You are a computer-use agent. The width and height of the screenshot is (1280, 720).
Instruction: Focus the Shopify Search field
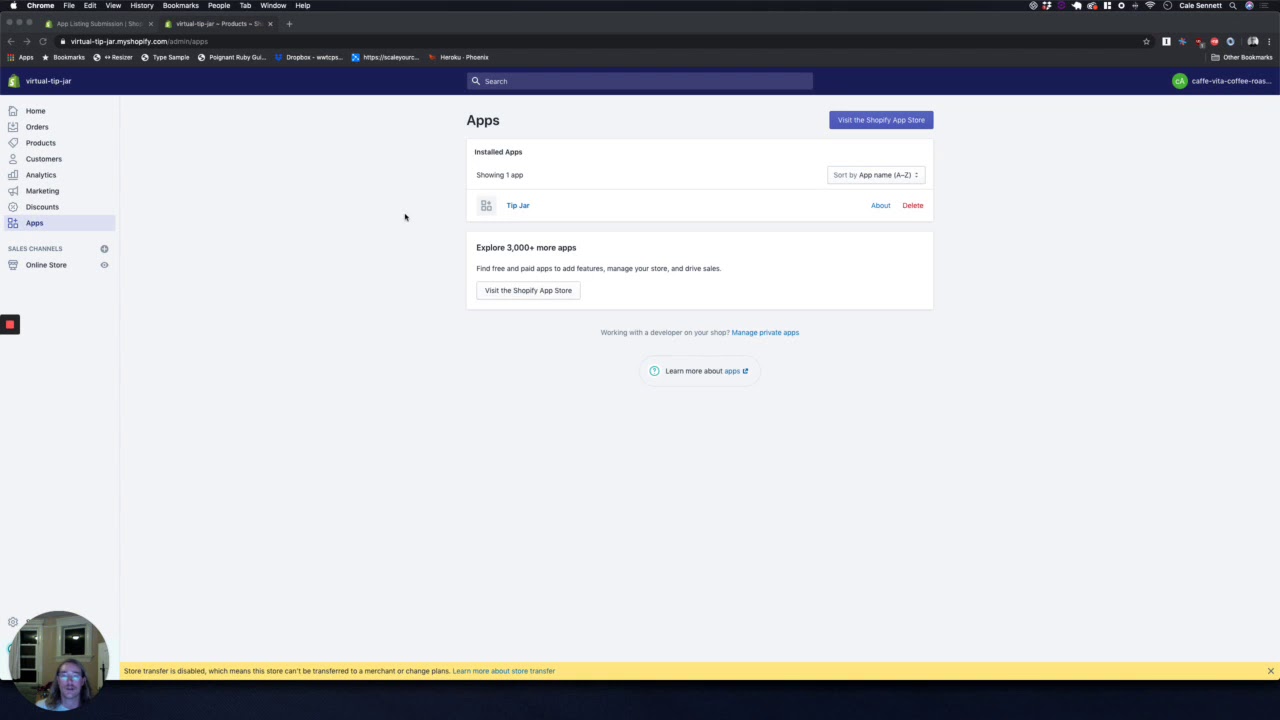[x=640, y=81]
